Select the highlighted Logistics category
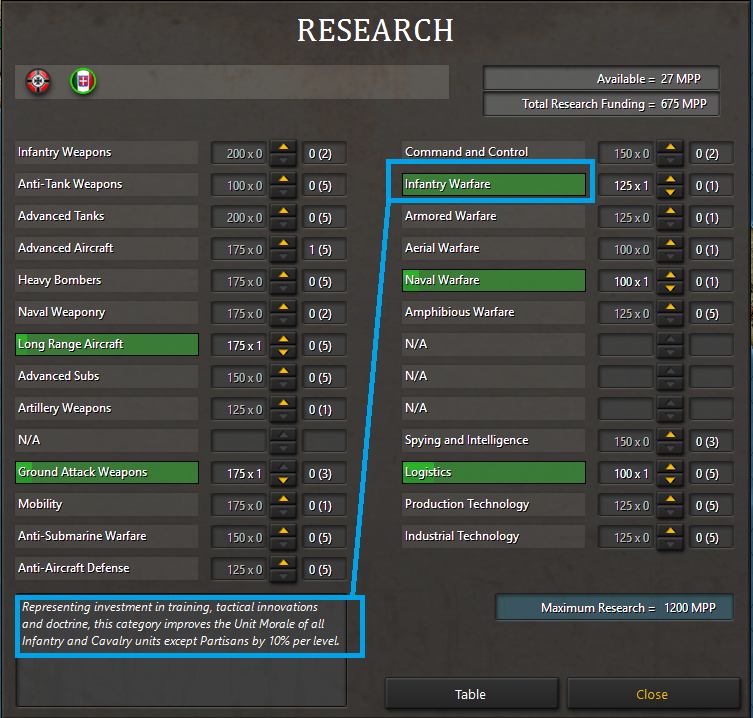Image resolution: width=753 pixels, height=718 pixels. [494, 472]
